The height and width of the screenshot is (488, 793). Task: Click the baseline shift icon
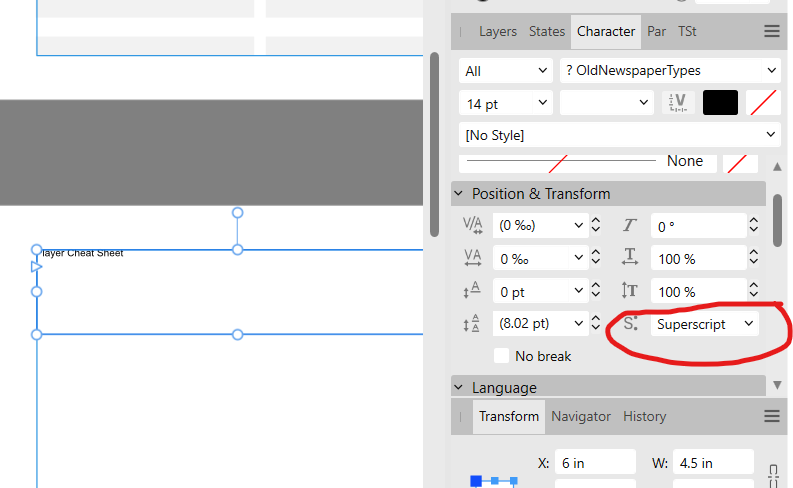point(472,291)
